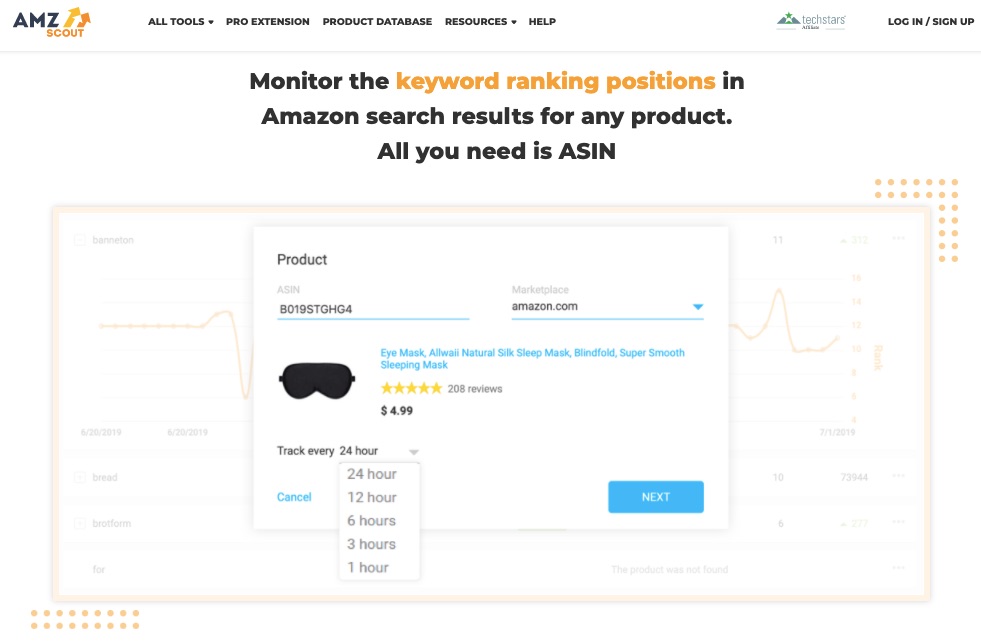
Task: Open the three-dot menu for brotform row
Action: click(x=898, y=523)
